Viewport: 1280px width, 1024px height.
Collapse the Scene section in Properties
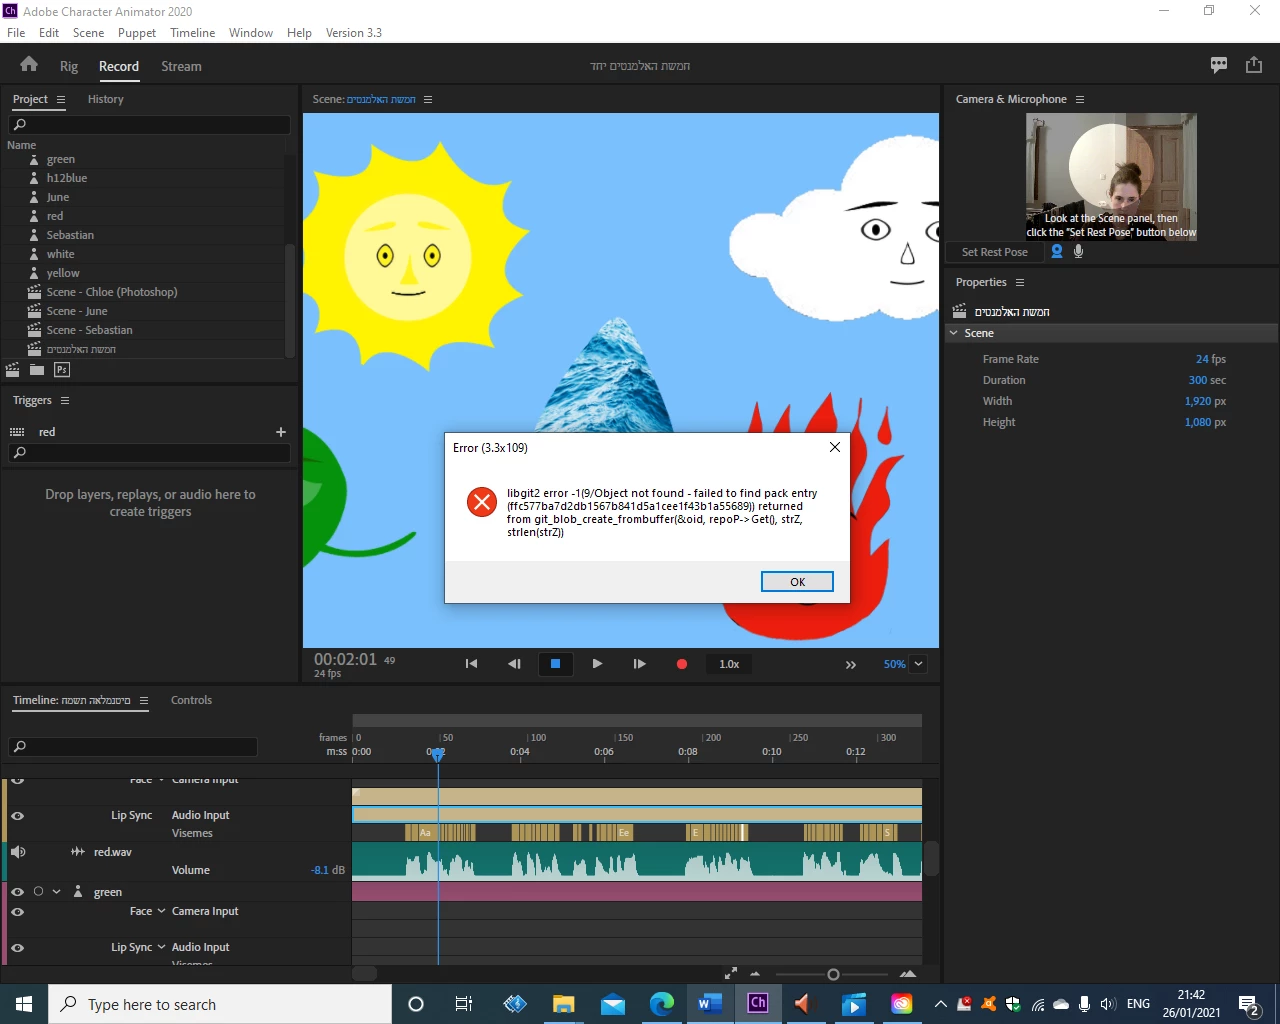tap(954, 333)
